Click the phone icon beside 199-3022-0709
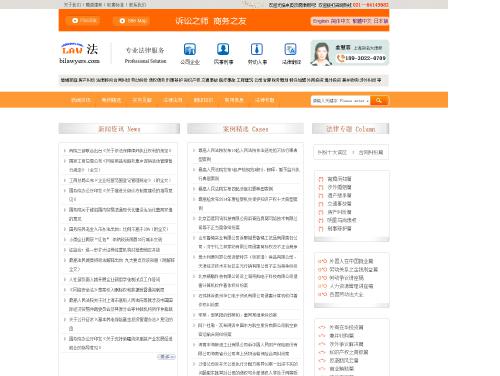 coord(341,58)
